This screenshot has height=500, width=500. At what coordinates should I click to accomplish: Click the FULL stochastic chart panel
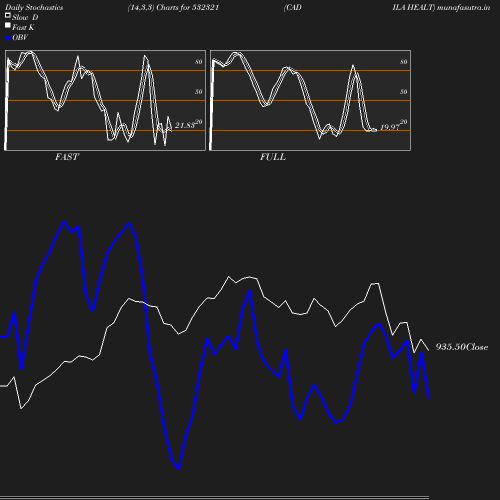point(310,100)
